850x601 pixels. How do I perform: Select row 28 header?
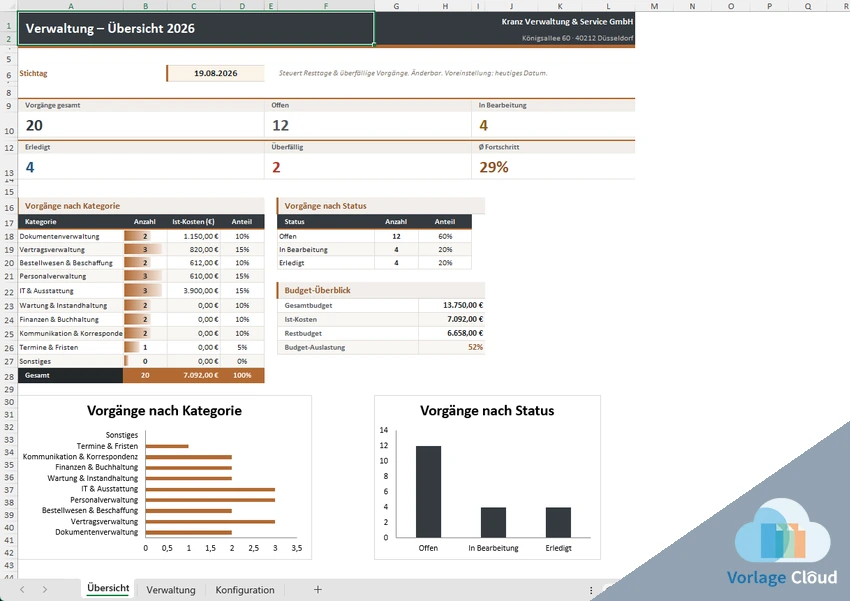point(9,377)
